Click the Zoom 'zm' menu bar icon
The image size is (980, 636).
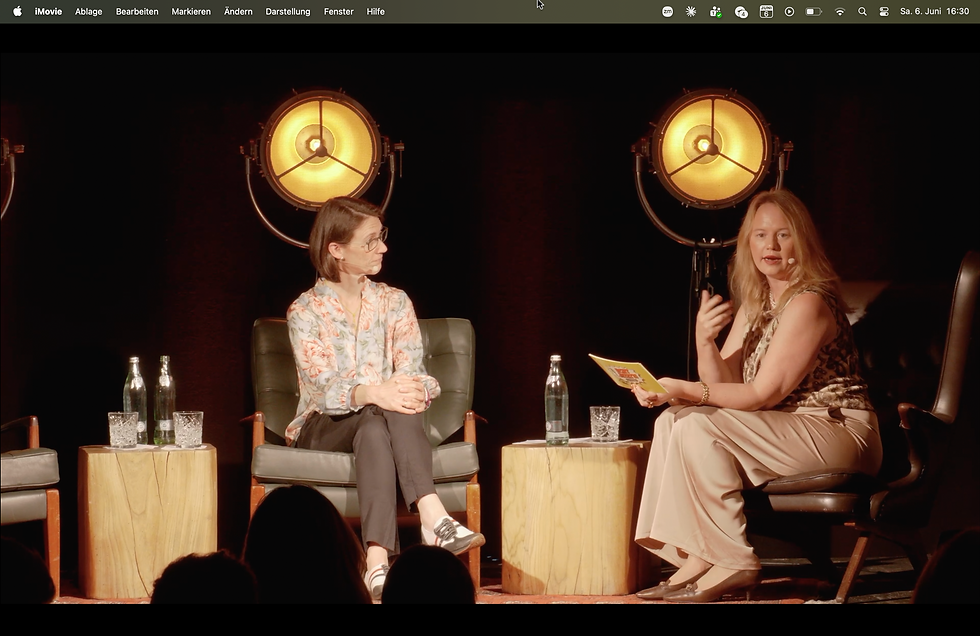pyautogui.click(x=668, y=11)
